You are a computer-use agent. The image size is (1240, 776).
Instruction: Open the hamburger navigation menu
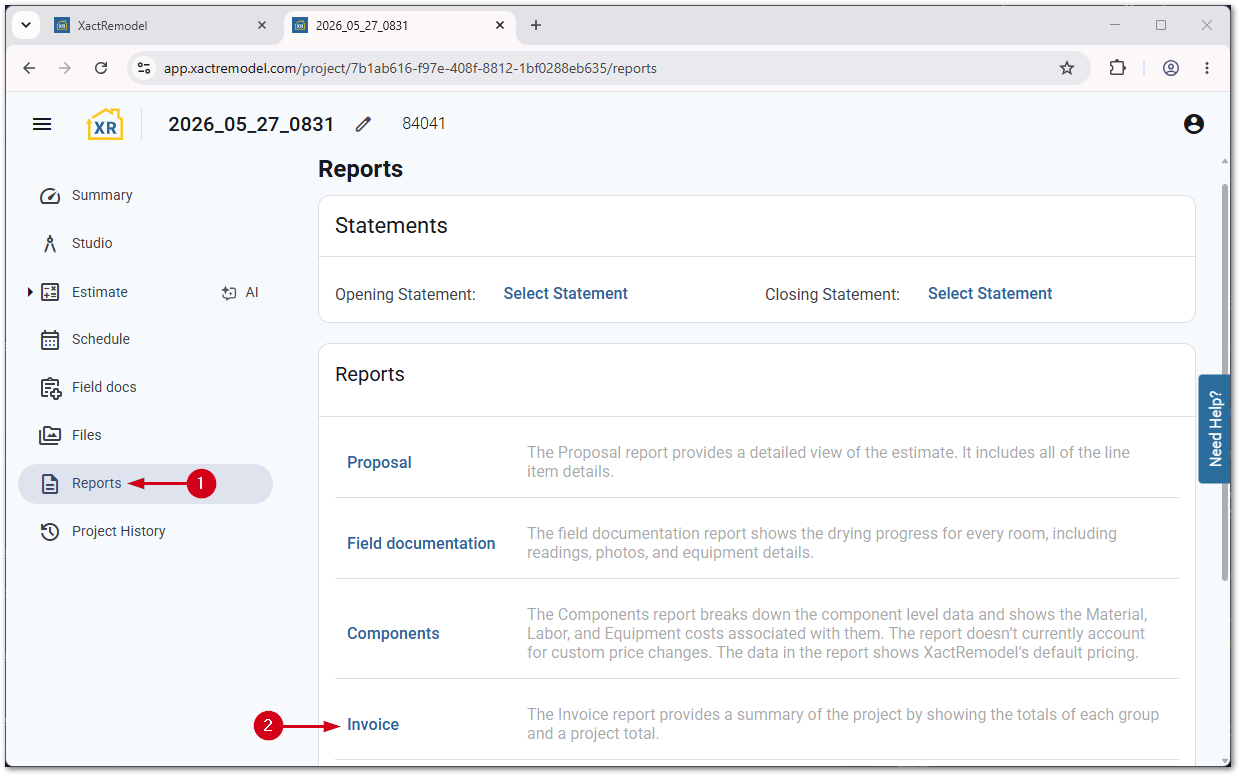click(x=42, y=124)
